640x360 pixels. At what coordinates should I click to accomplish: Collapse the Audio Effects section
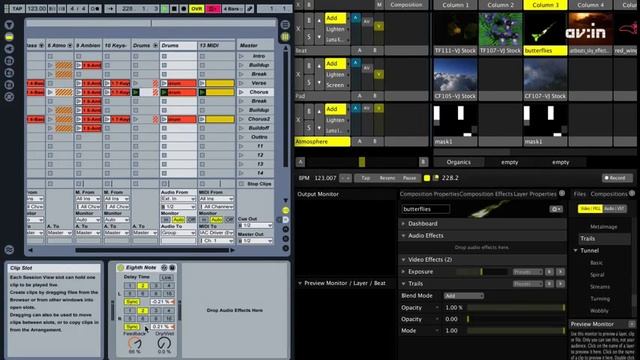click(403, 236)
